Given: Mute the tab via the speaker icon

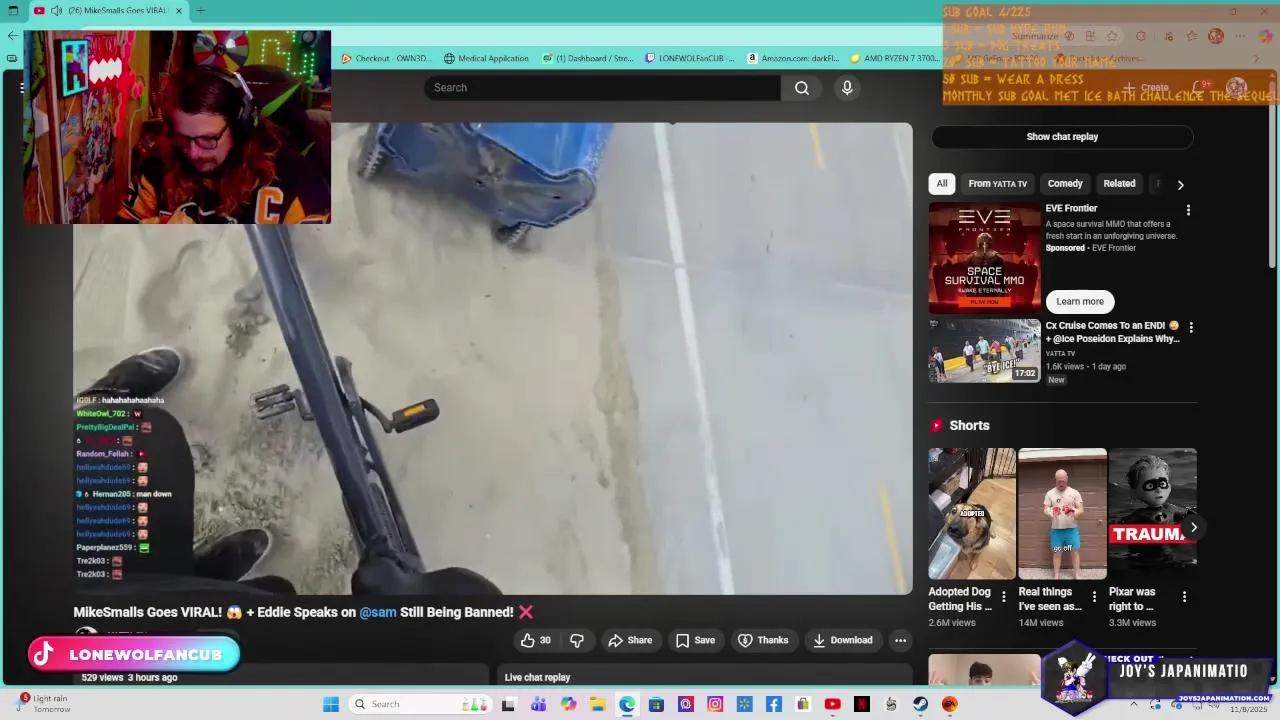Looking at the screenshot, I should 57,11.
